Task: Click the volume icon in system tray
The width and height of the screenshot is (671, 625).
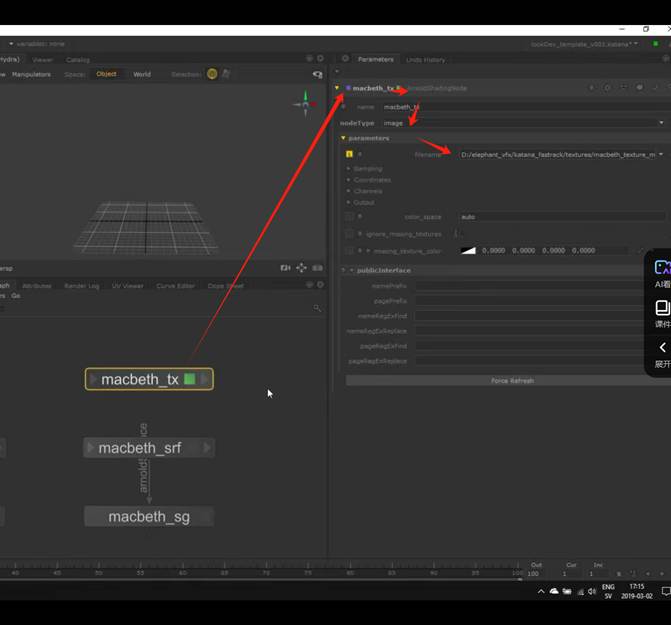Action: pyautogui.click(x=593, y=592)
